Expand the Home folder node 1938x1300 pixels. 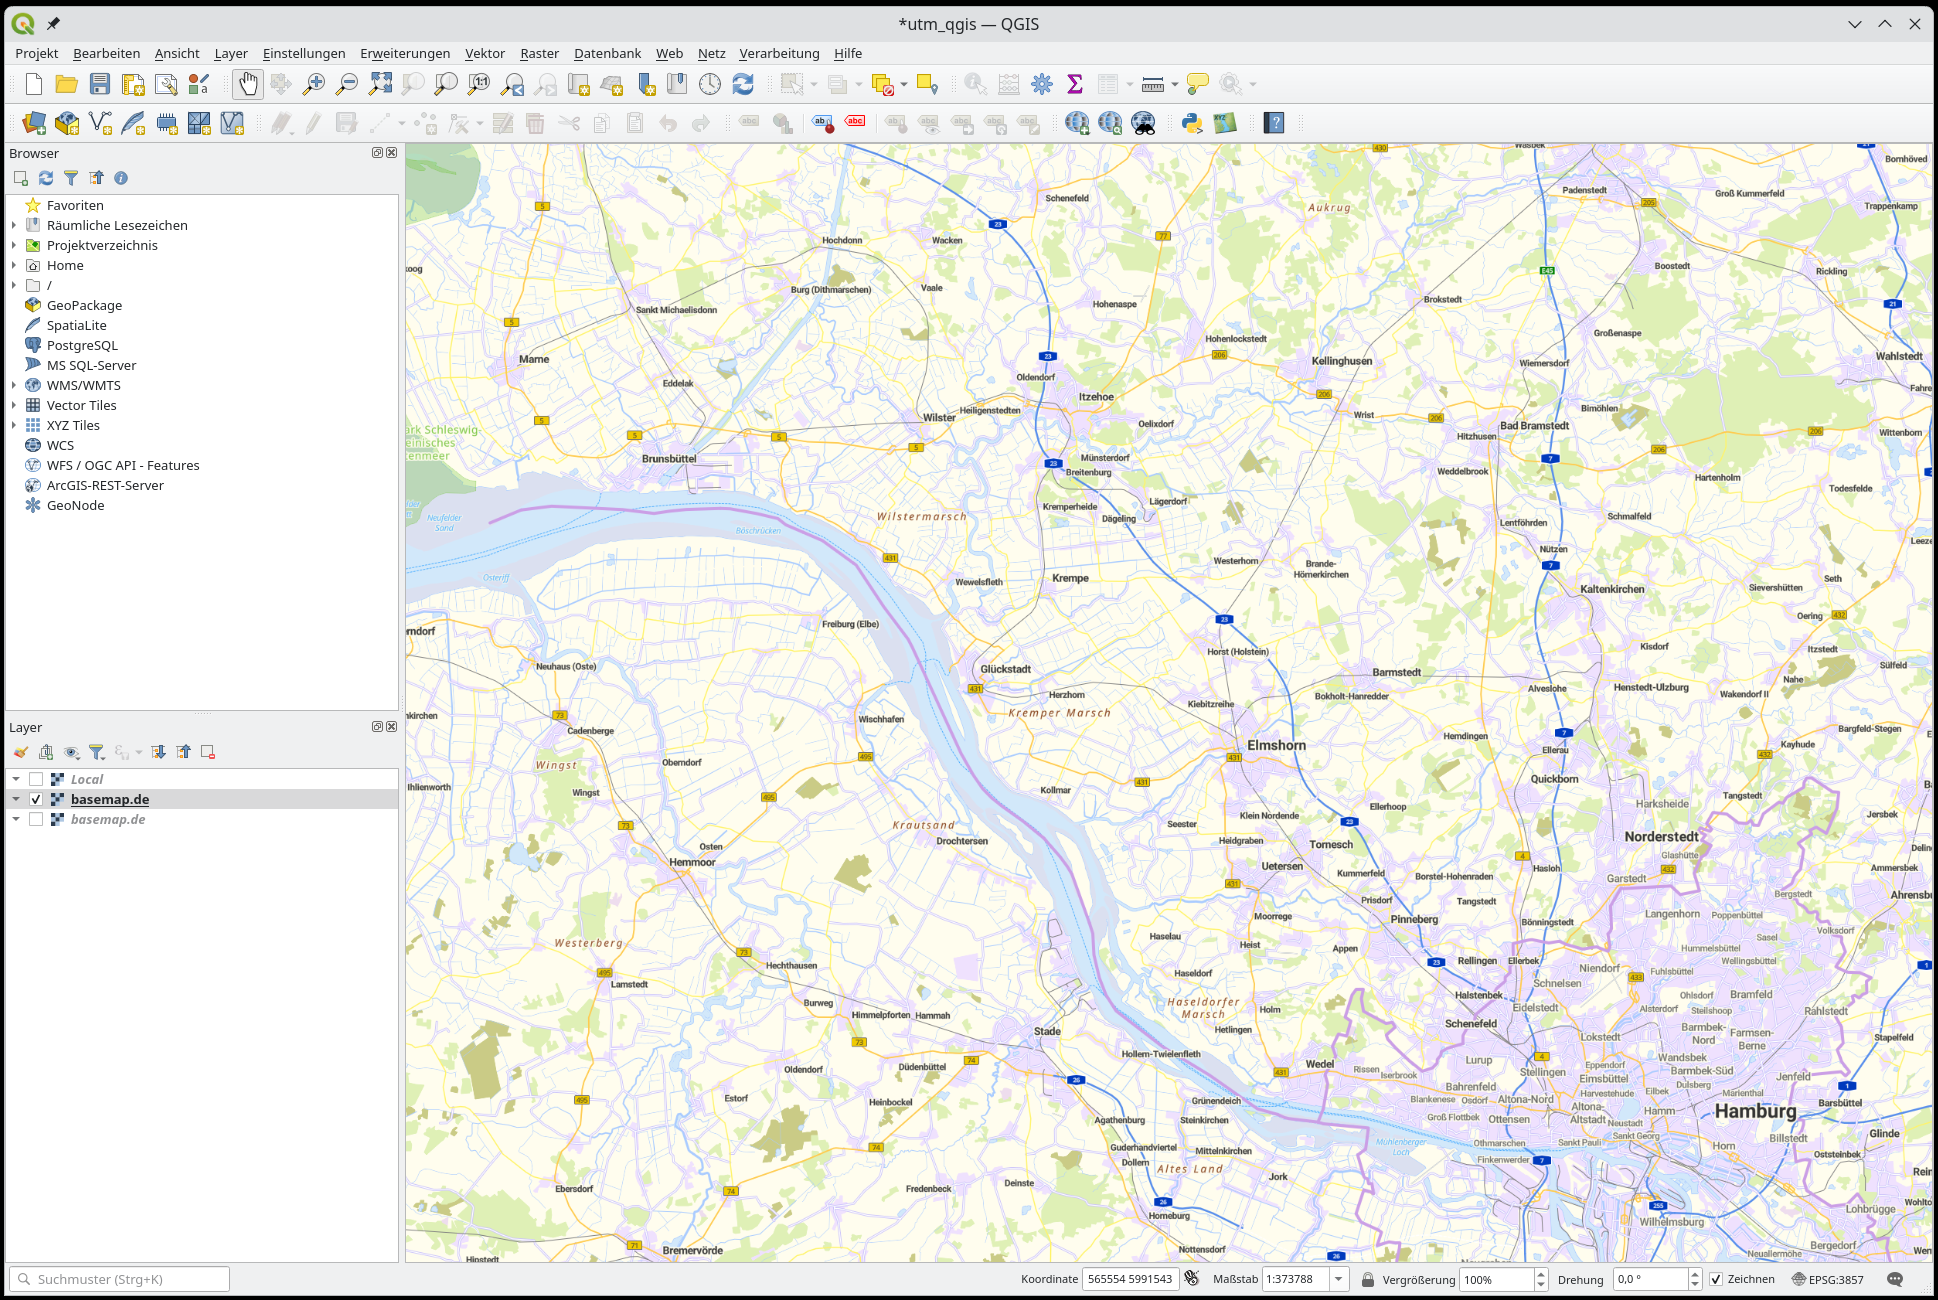(14, 265)
